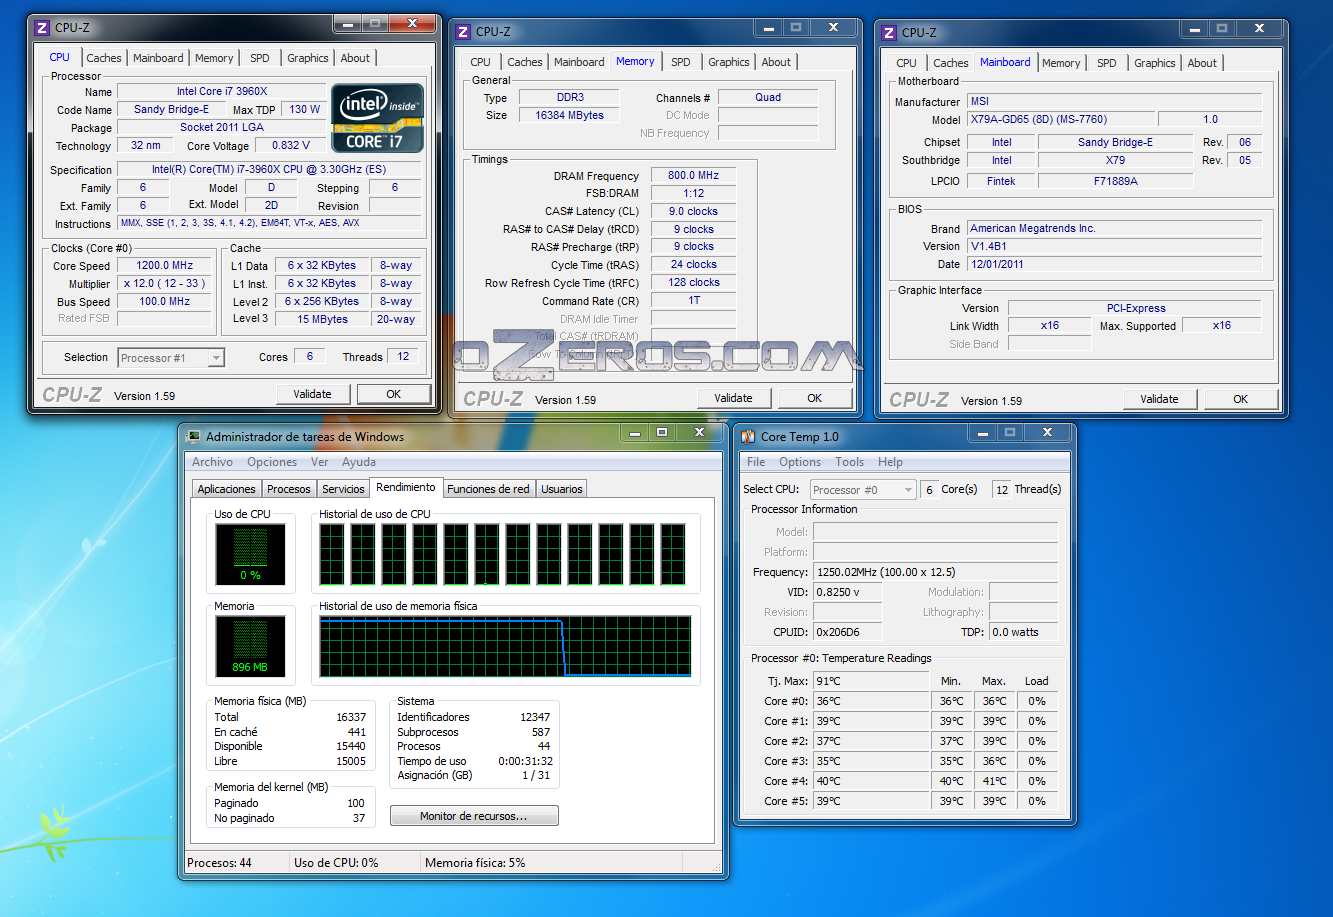Select Mainboard tab in the middle CPU-Z window

[579, 62]
